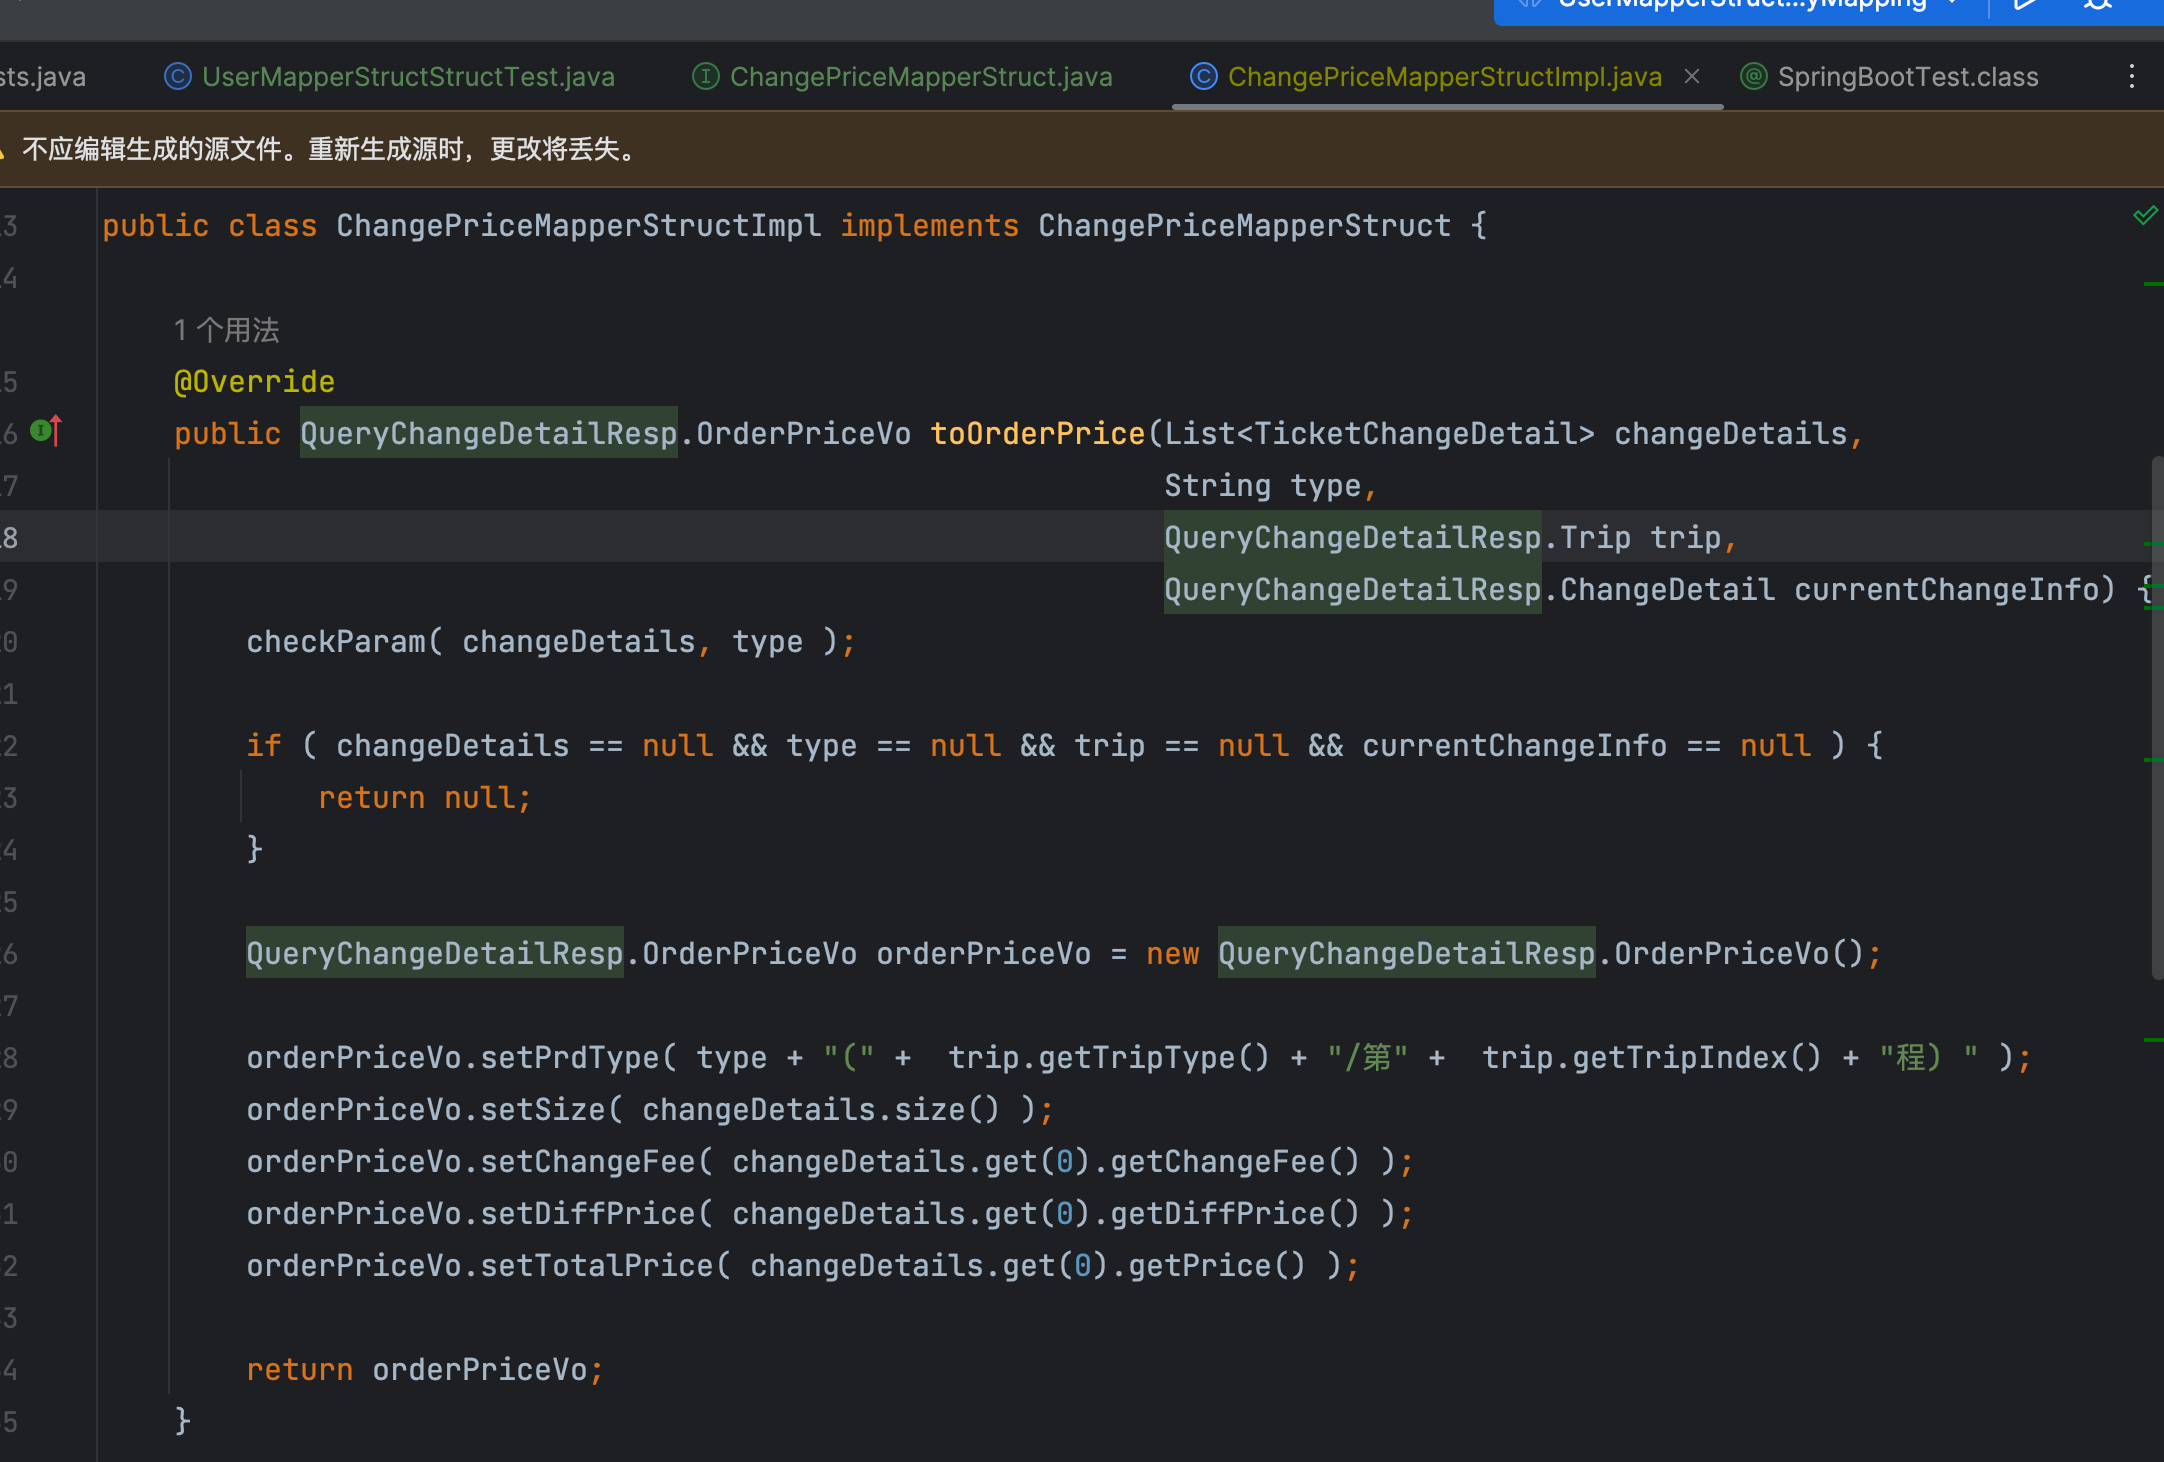Click the yellow class icon on active Impl tab
Image resolution: width=2164 pixels, height=1462 pixels.
click(1203, 76)
